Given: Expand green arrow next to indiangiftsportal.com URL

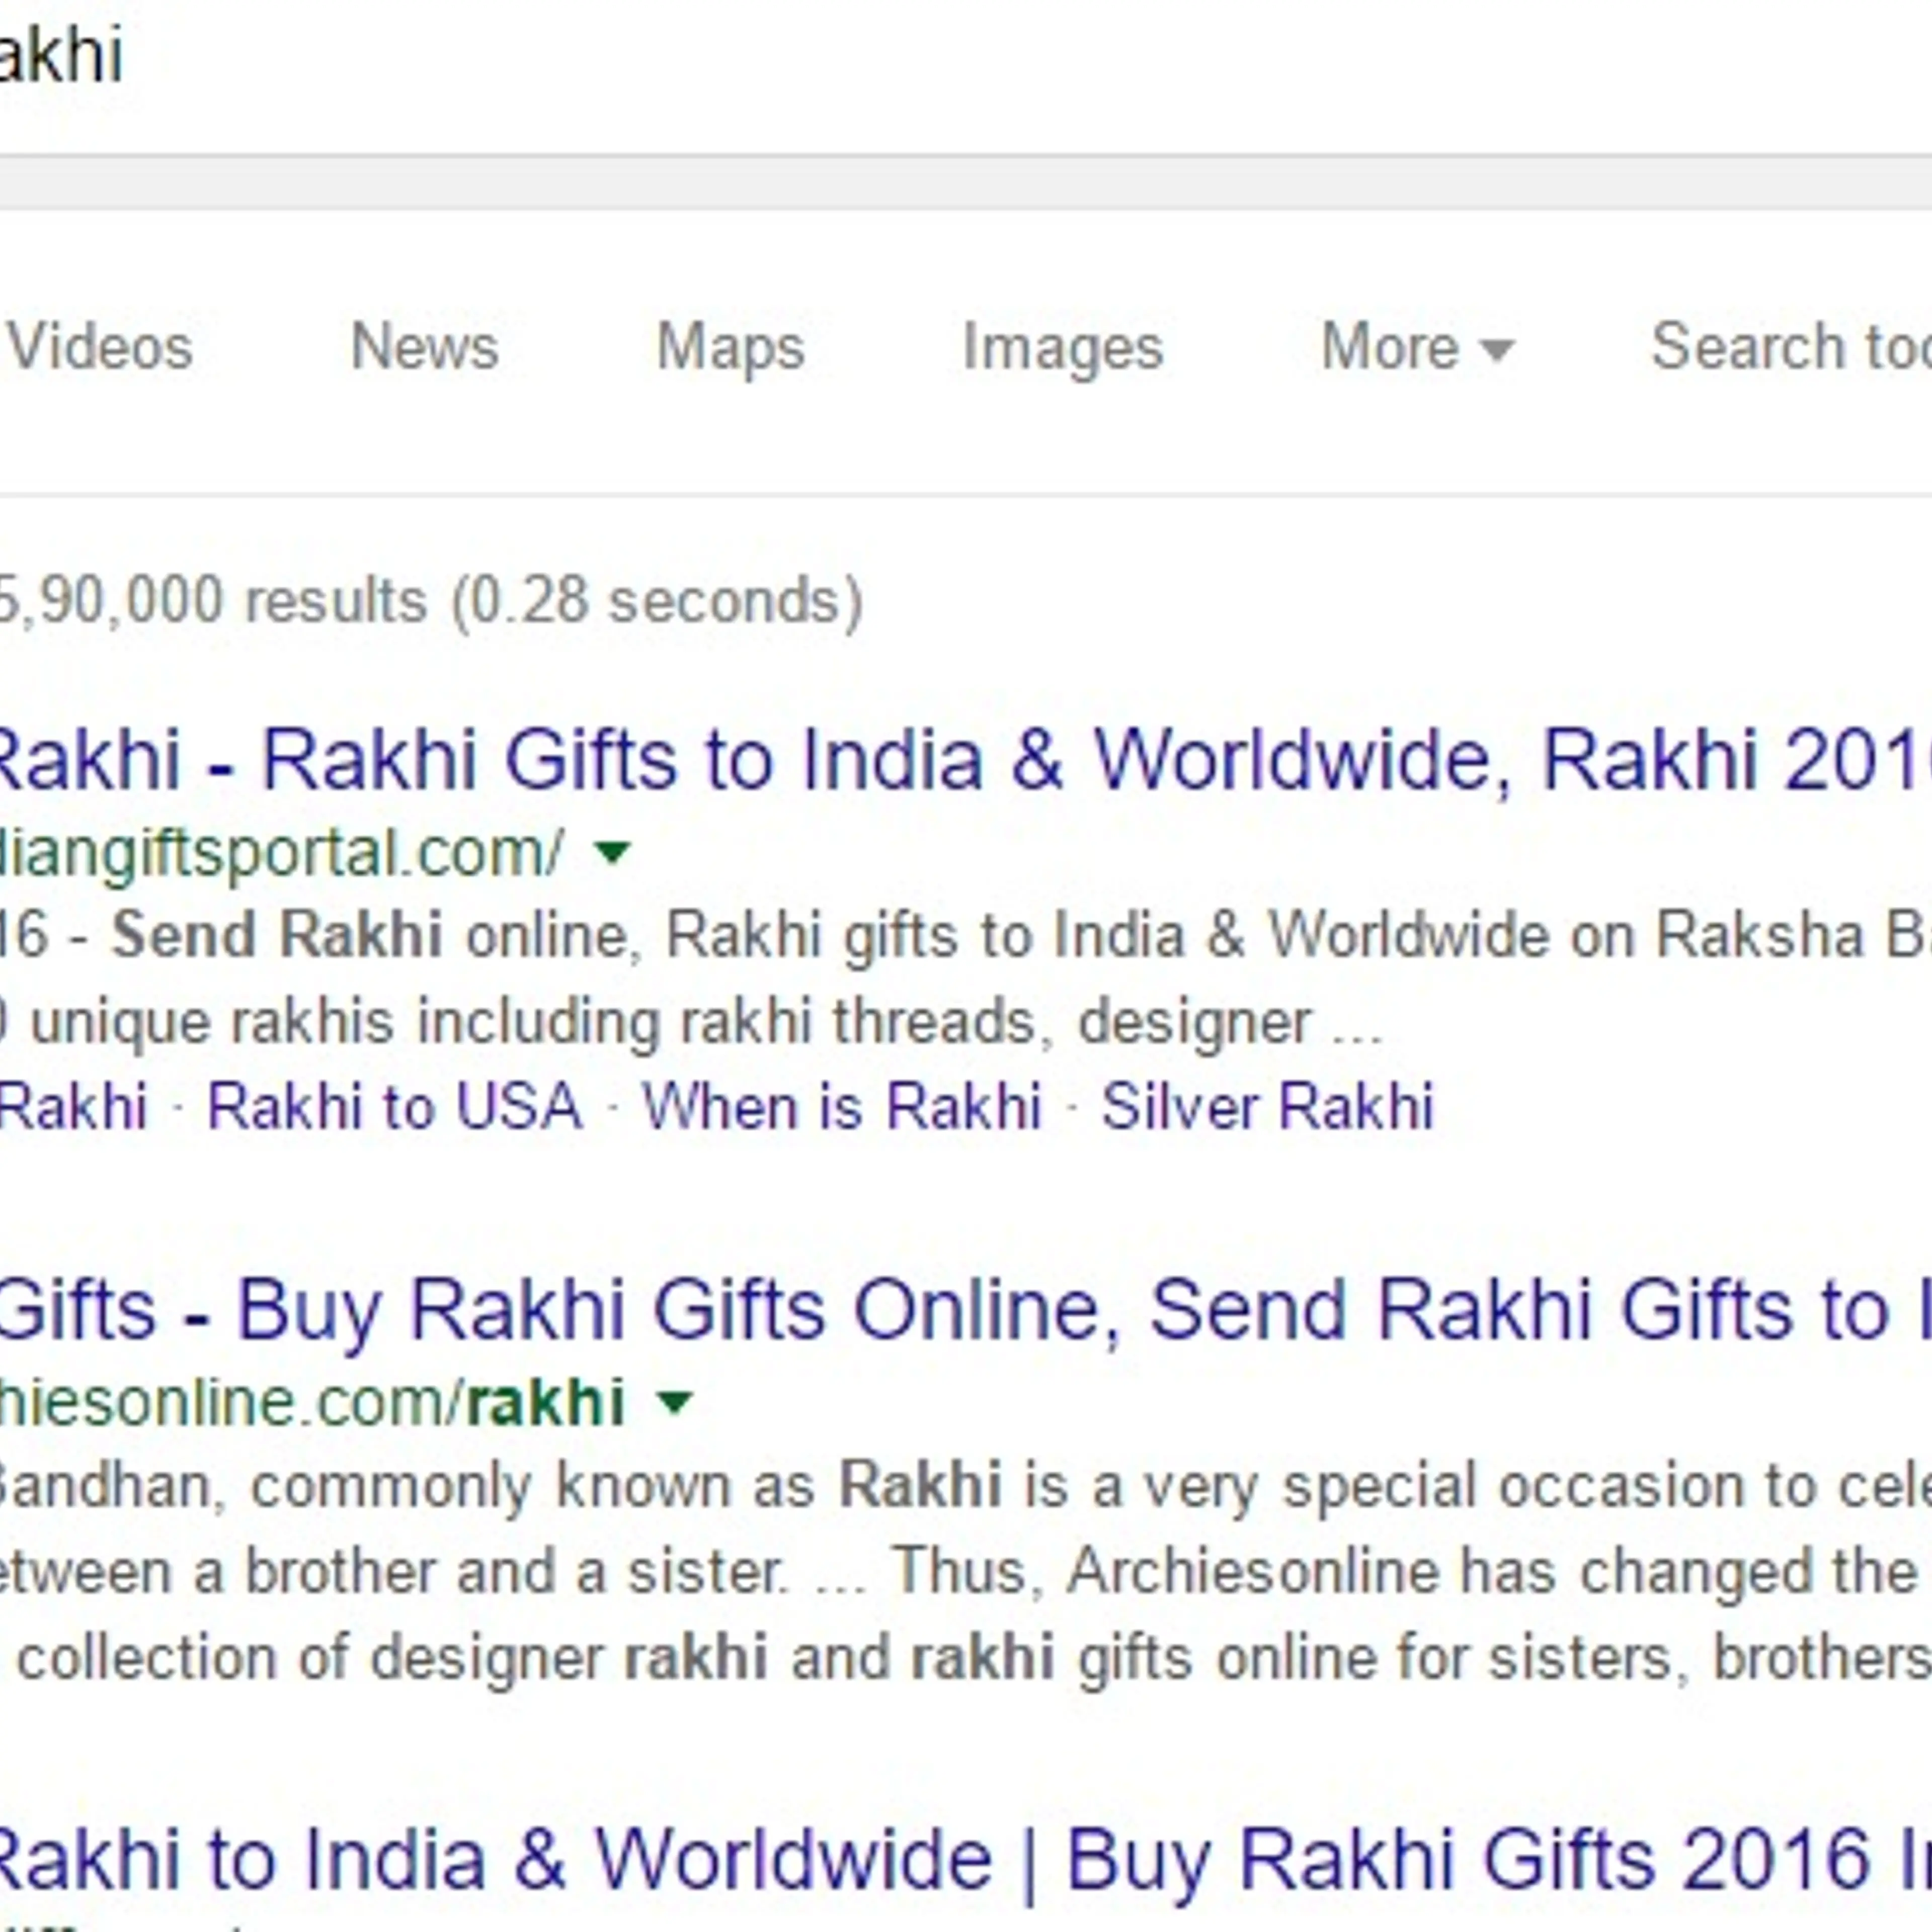Looking at the screenshot, I should pyautogui.click(x=612, y=852).
